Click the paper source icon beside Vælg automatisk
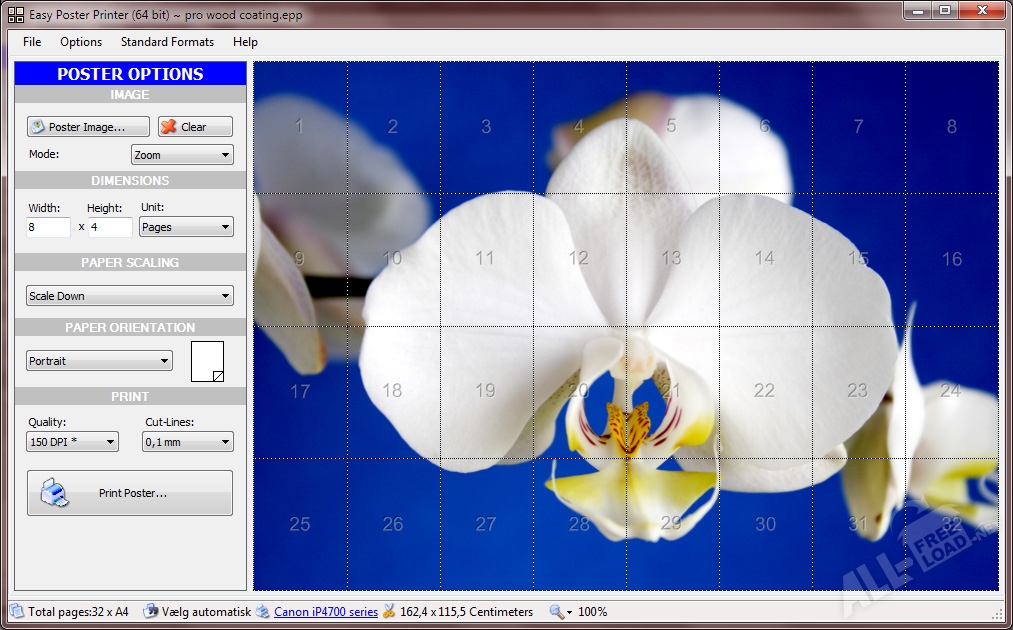The height and width of the screenshot is (630, 1013). pos(150,612)
